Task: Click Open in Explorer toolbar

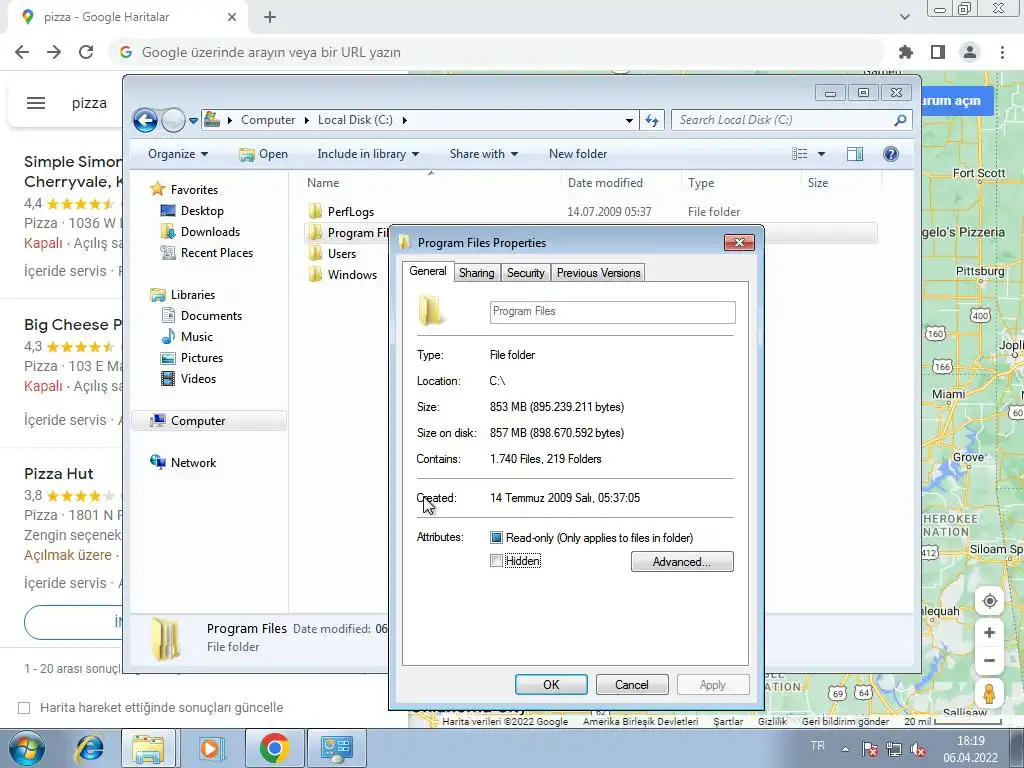Action: [x=264, y=154]
